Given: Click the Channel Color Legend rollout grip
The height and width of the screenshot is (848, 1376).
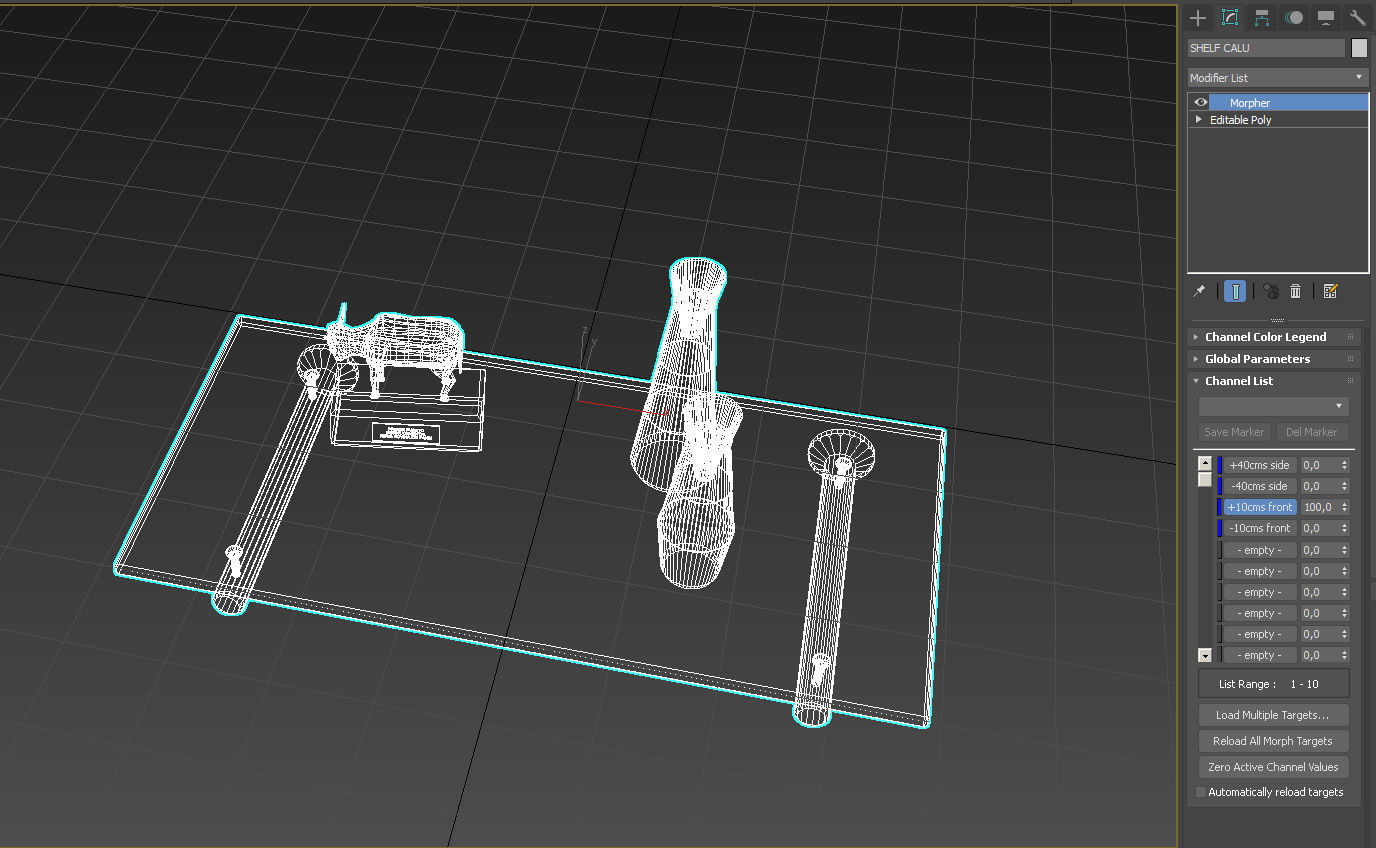Looking at the screenshot, I should click(1351, 337).
